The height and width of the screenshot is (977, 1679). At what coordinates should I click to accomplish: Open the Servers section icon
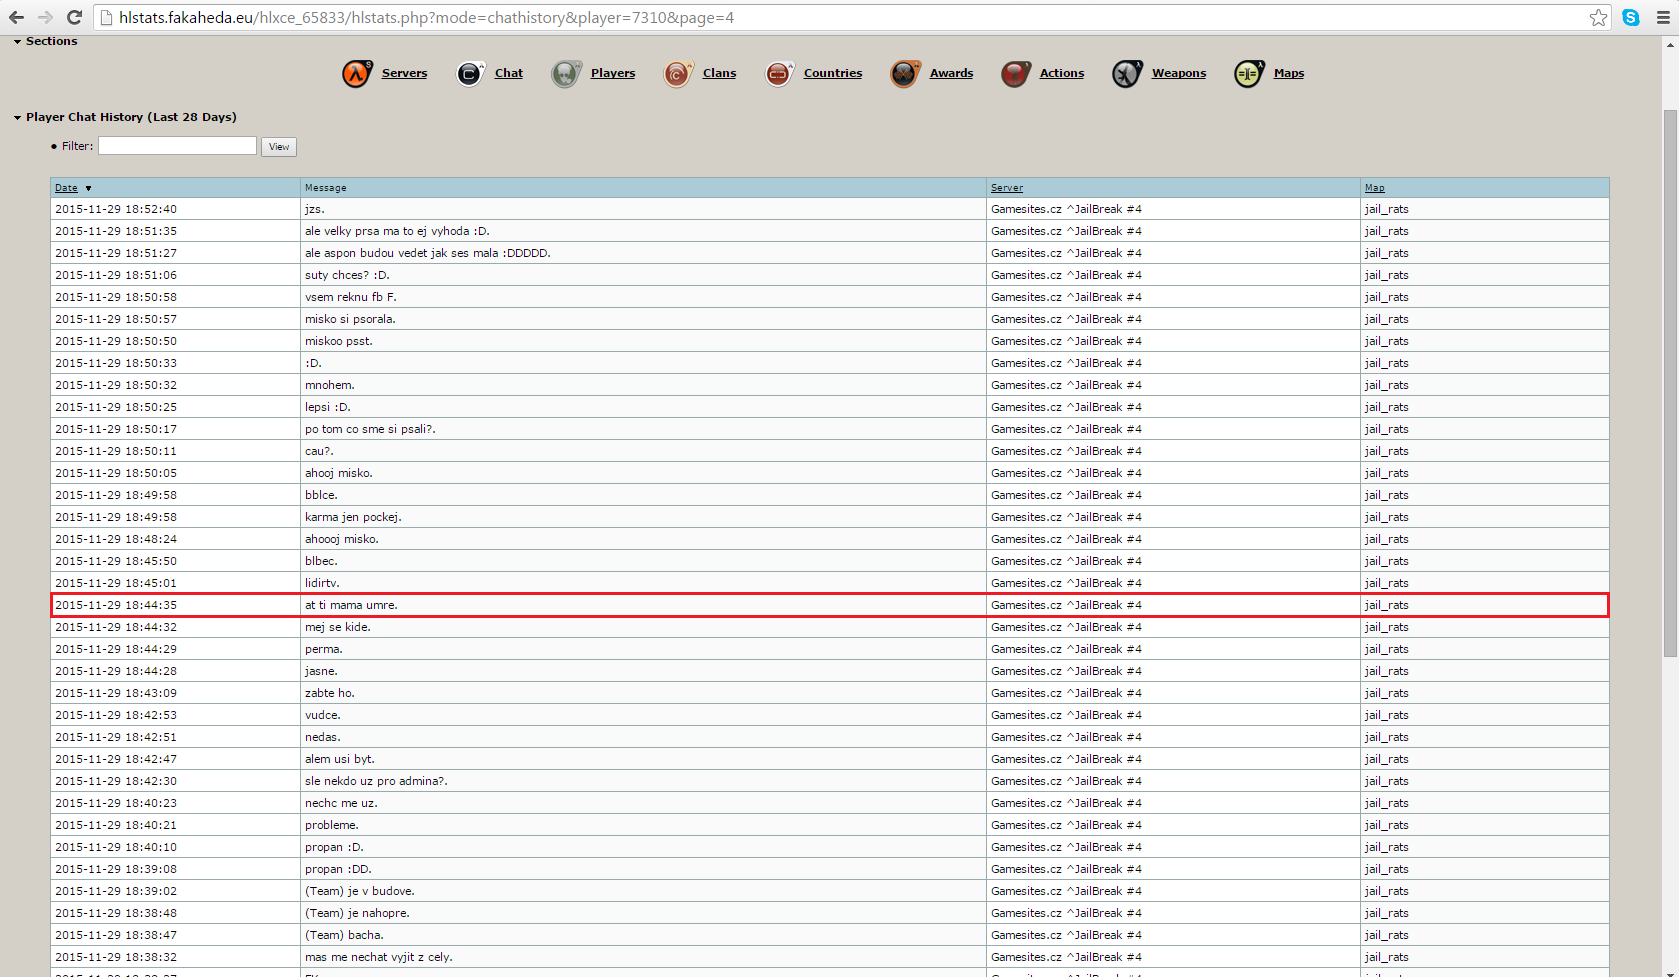pos(357,74)
